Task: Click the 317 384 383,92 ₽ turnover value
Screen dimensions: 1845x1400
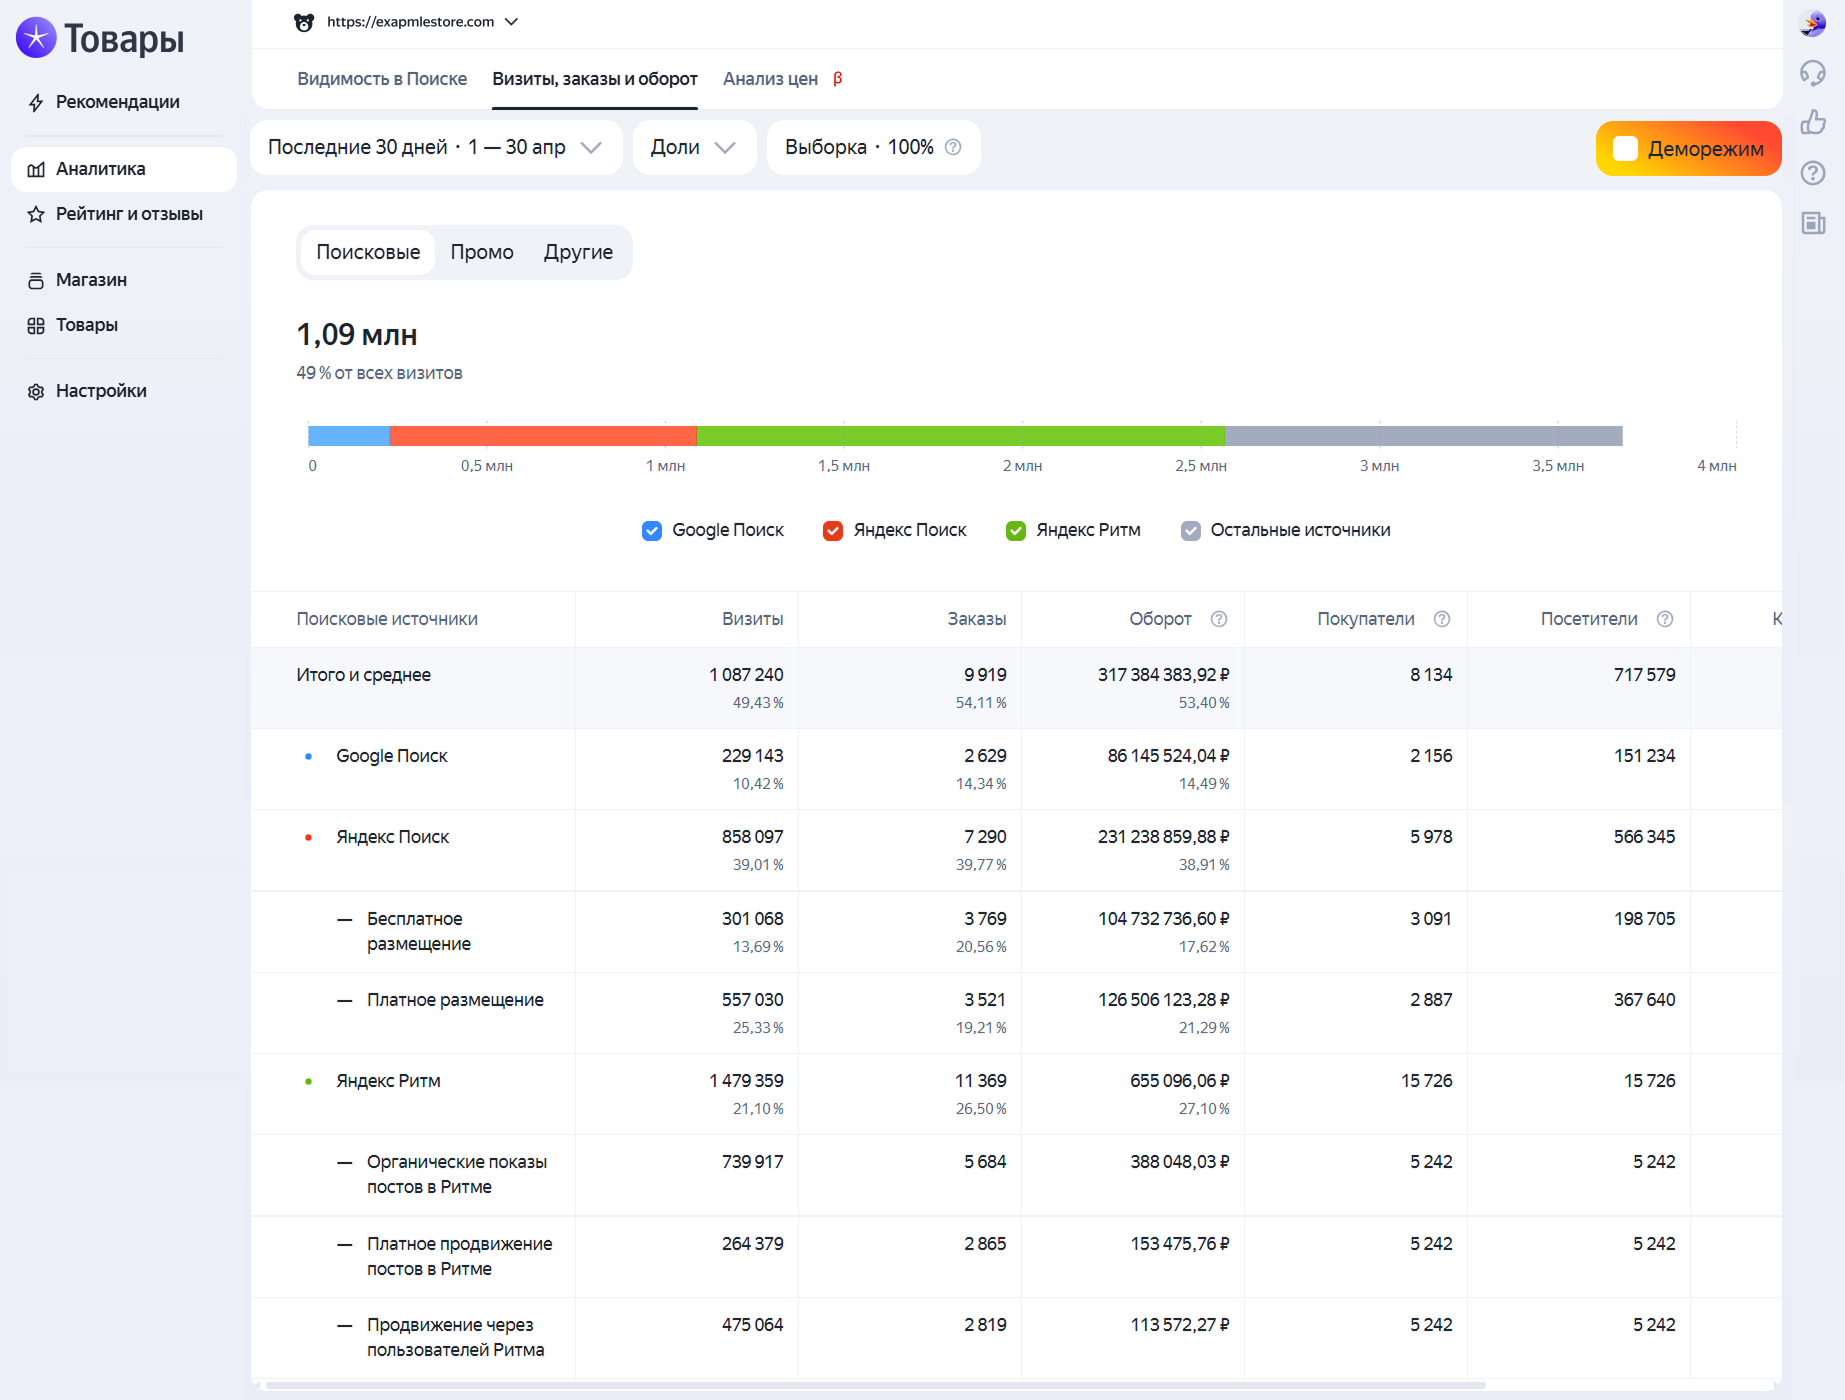Action: coord(1164,675)
